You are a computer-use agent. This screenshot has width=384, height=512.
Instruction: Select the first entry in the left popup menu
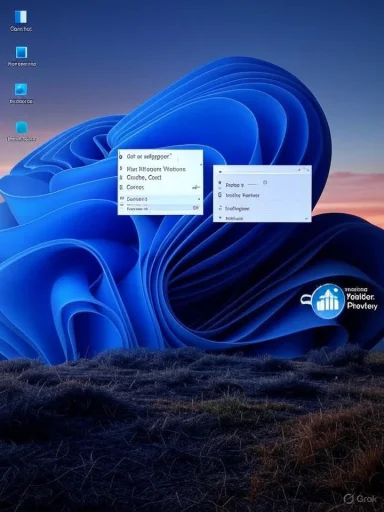149,156
